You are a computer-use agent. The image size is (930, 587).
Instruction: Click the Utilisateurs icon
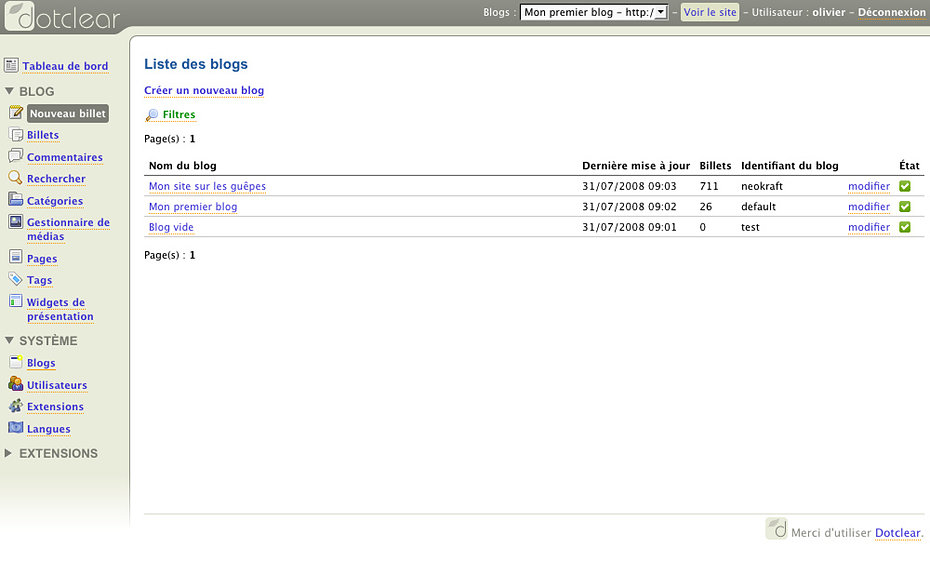(15, 385)
